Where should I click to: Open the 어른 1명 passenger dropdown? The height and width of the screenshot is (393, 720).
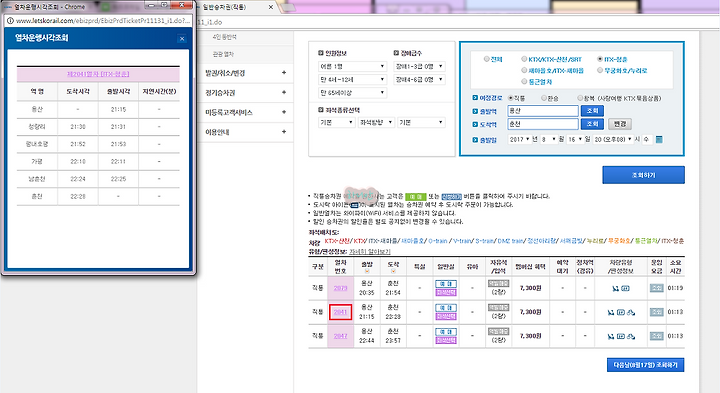point(352,66)
